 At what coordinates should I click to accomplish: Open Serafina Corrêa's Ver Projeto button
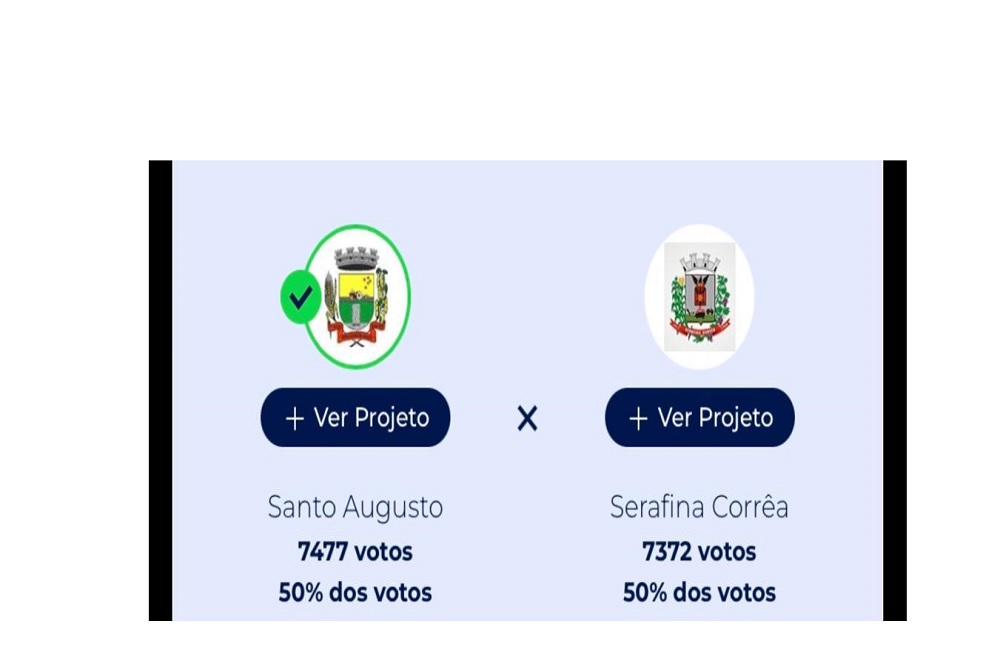700,418
